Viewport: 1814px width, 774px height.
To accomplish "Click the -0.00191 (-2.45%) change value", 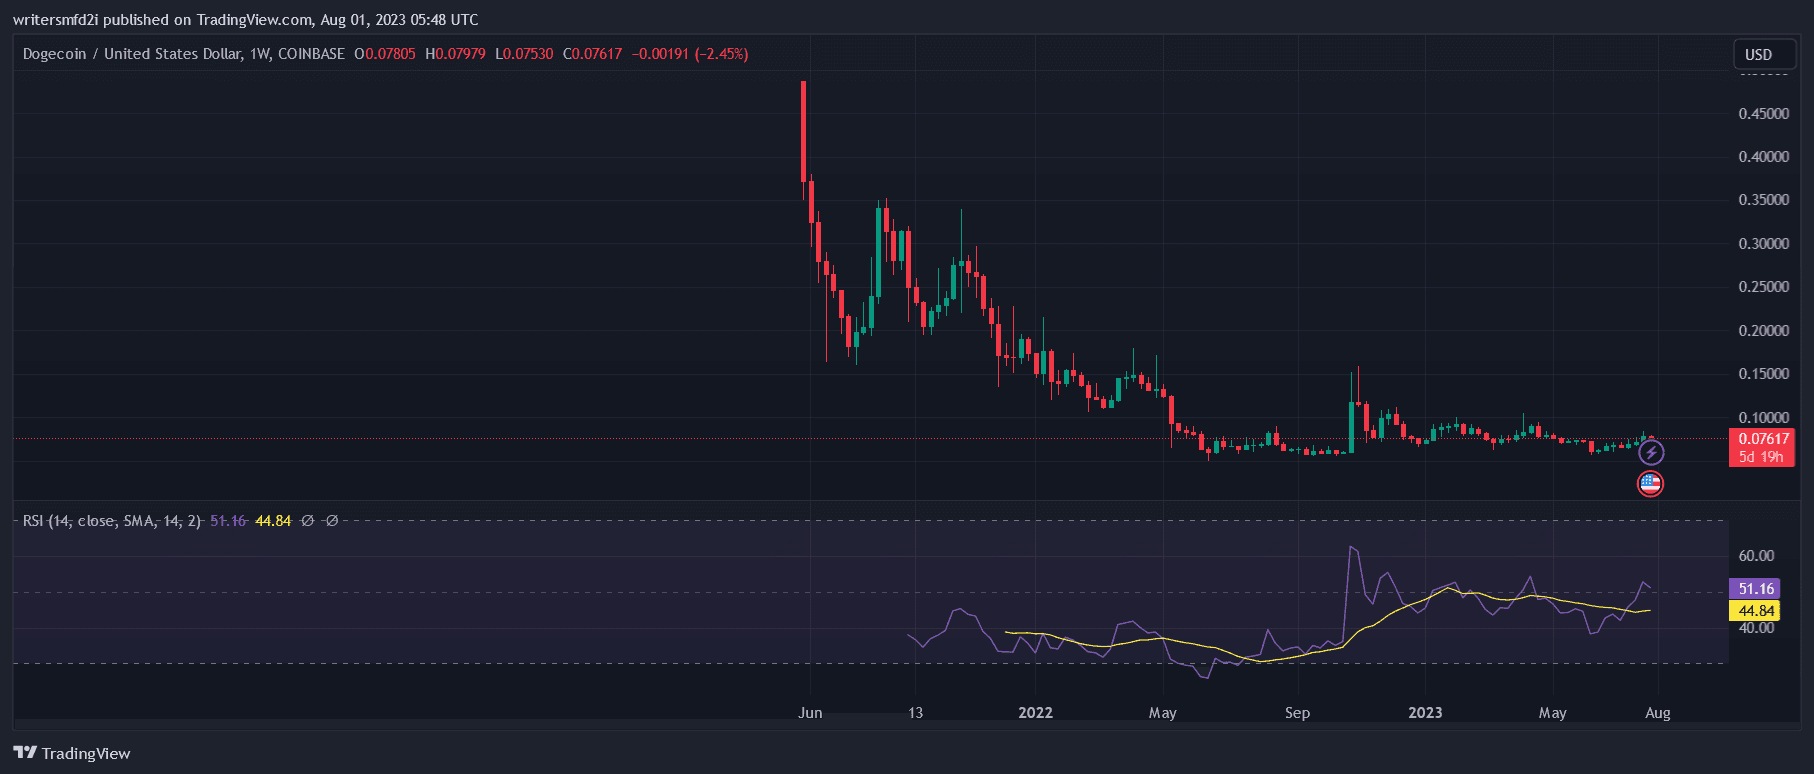I will (690, 54).
